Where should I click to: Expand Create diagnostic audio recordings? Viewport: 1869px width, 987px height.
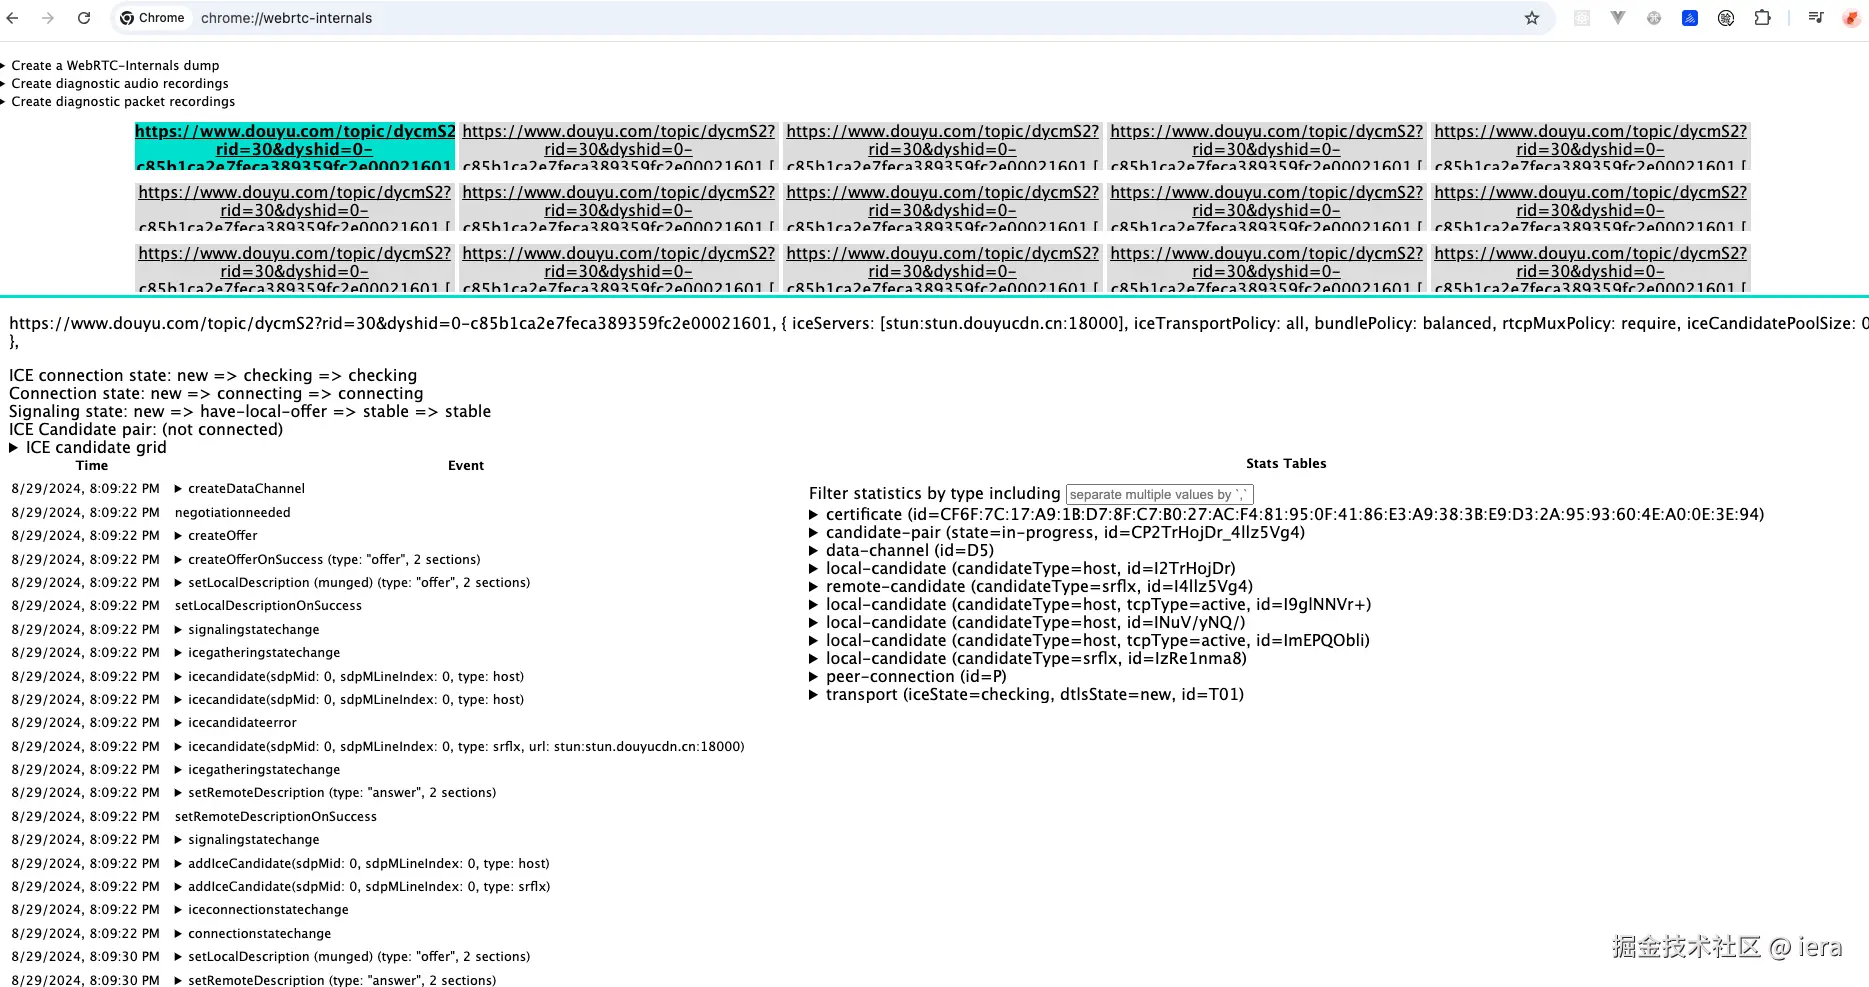click(x=120, y=84)
